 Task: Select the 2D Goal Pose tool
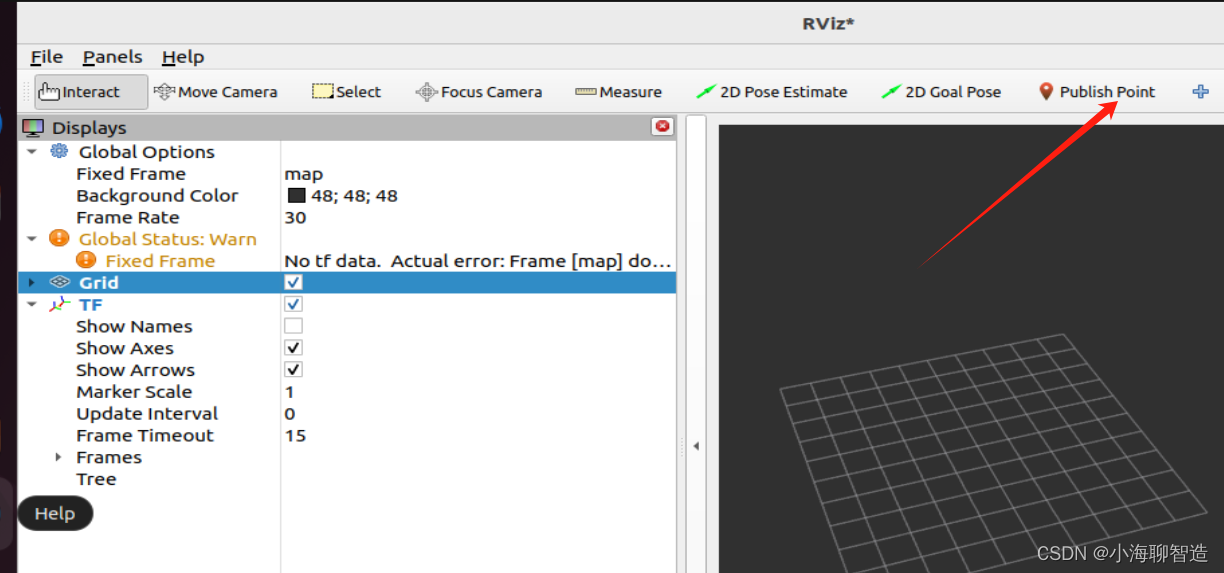(941, 92)
